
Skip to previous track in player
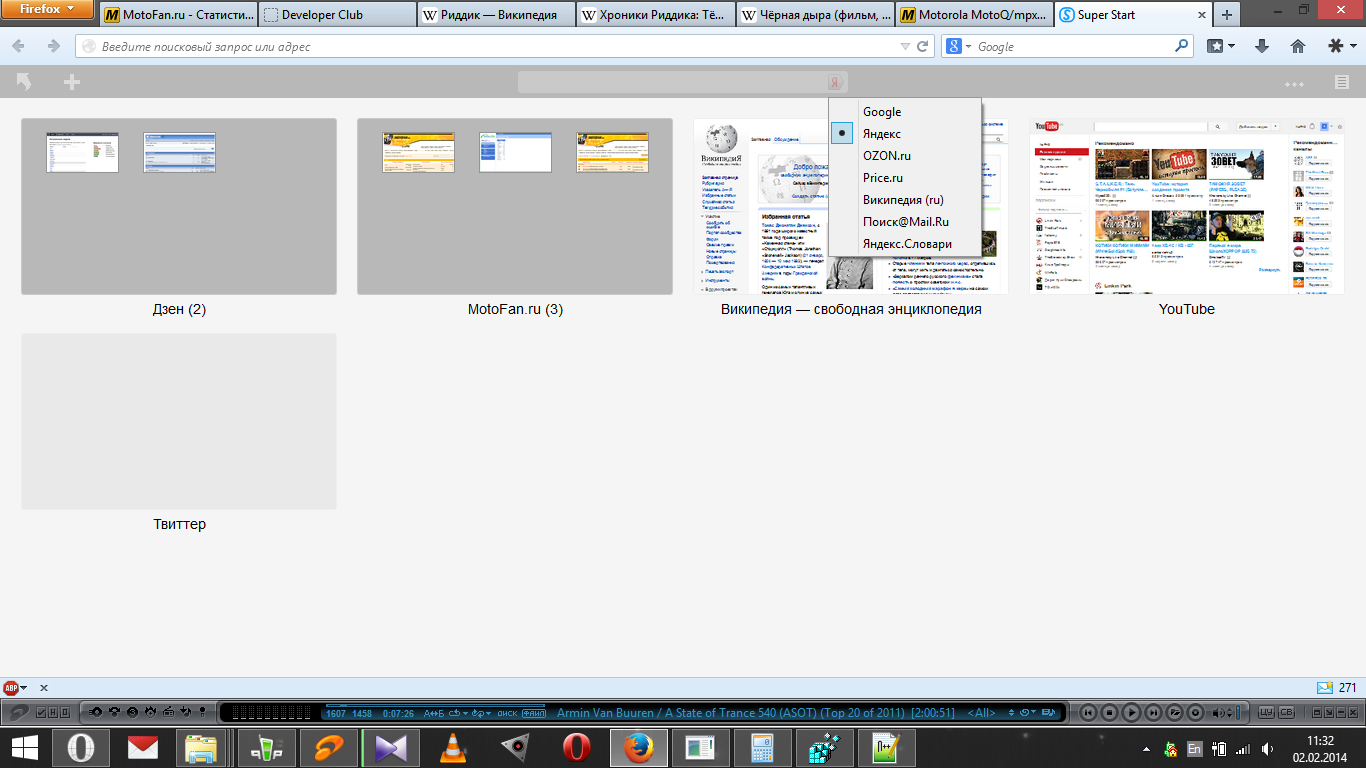tap(1088, 713)
